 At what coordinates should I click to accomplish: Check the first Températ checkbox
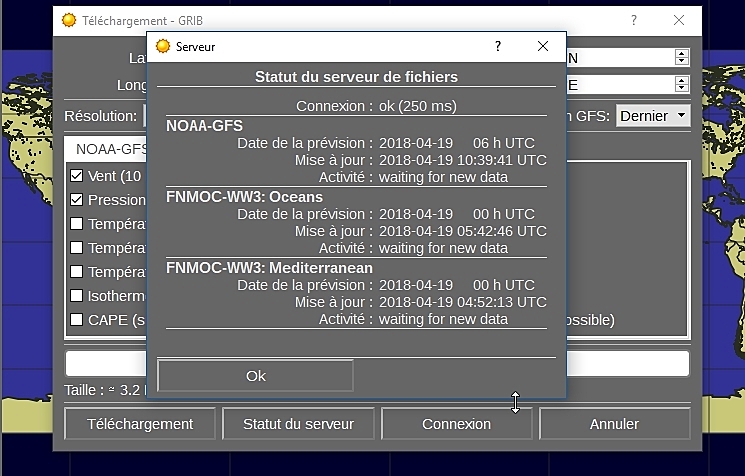76,223
